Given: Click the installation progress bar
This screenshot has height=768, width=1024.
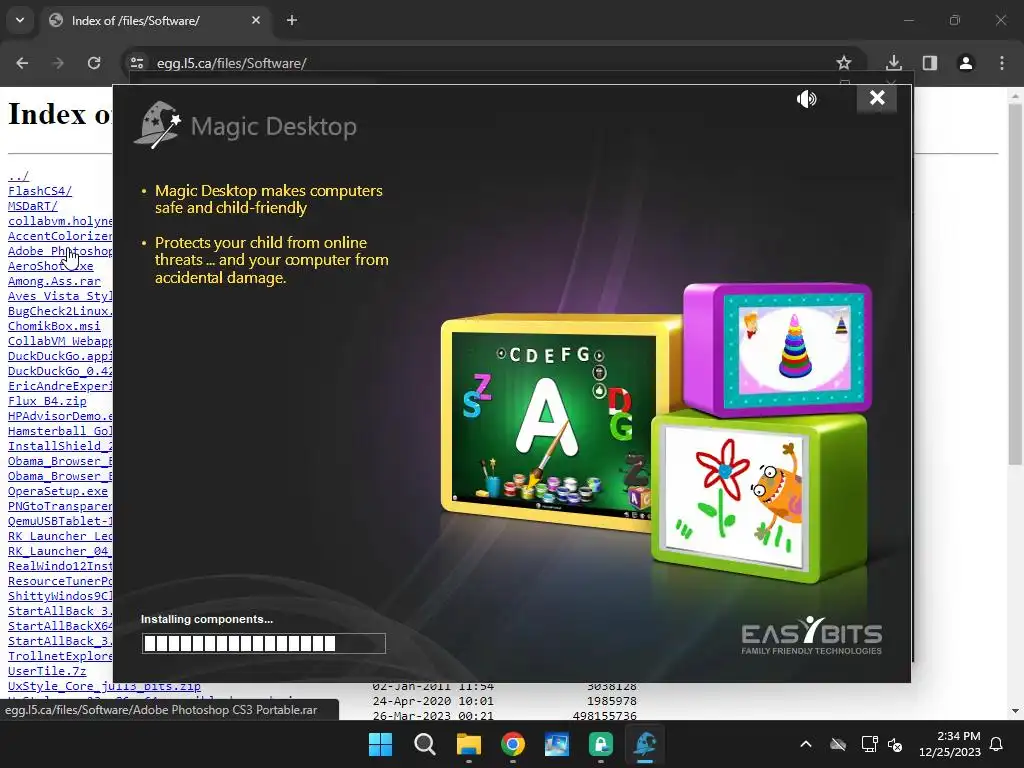Looking at the screenshot, I should (264, 643).
